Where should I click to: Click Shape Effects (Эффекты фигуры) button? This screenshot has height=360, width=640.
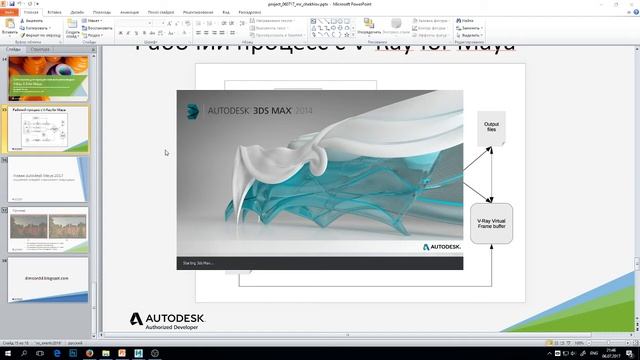click(431, 36)
